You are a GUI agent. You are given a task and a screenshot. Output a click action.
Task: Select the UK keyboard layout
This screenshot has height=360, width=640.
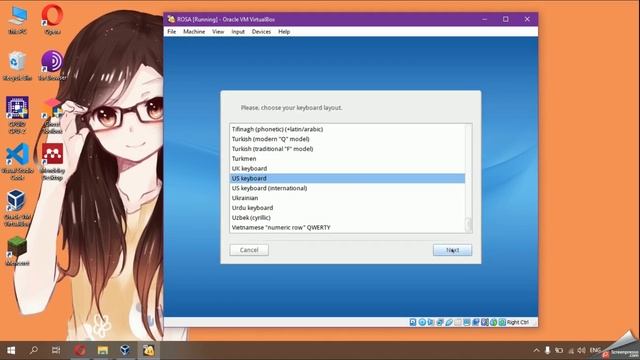[347, 168]
